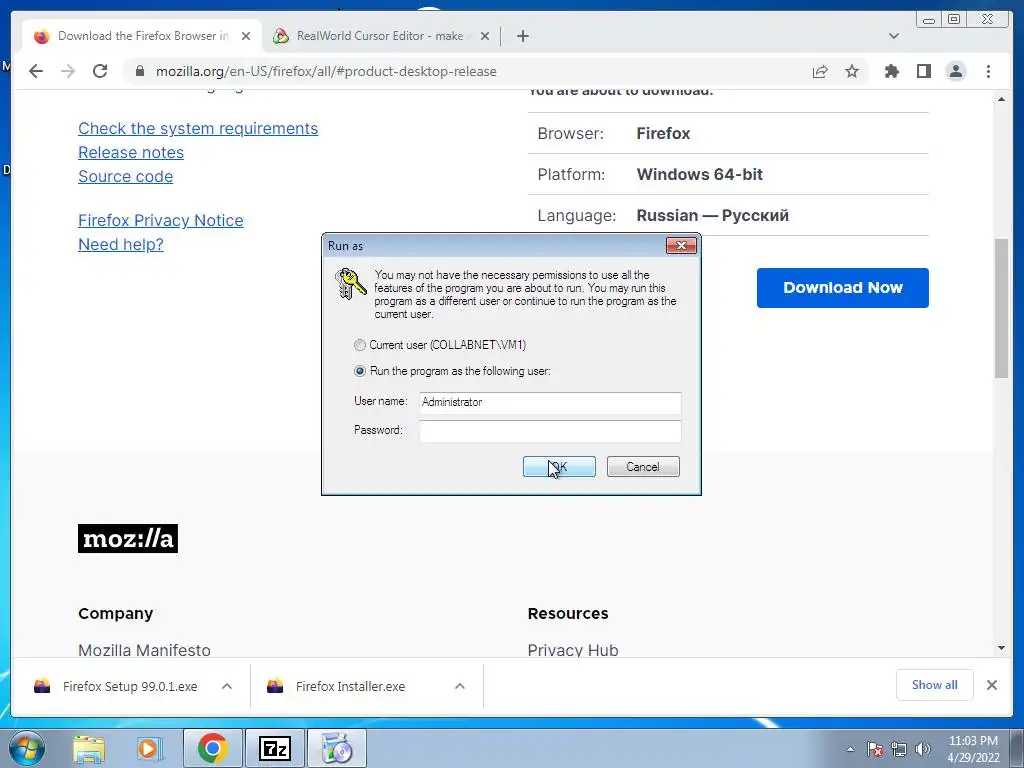Click the scrollbar down arrow
Image resolution: width=1024 pixels, height=768 pixels.
coord(1001,648)
